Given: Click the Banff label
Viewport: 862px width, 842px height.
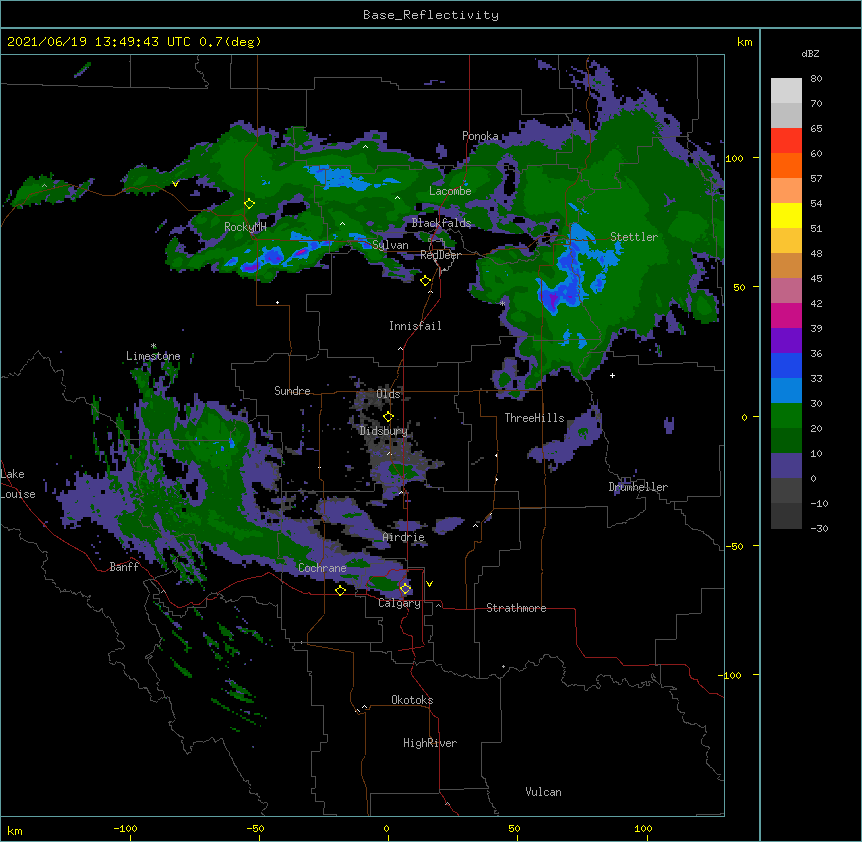Looking at the screenshot, I should pos(124,567).
